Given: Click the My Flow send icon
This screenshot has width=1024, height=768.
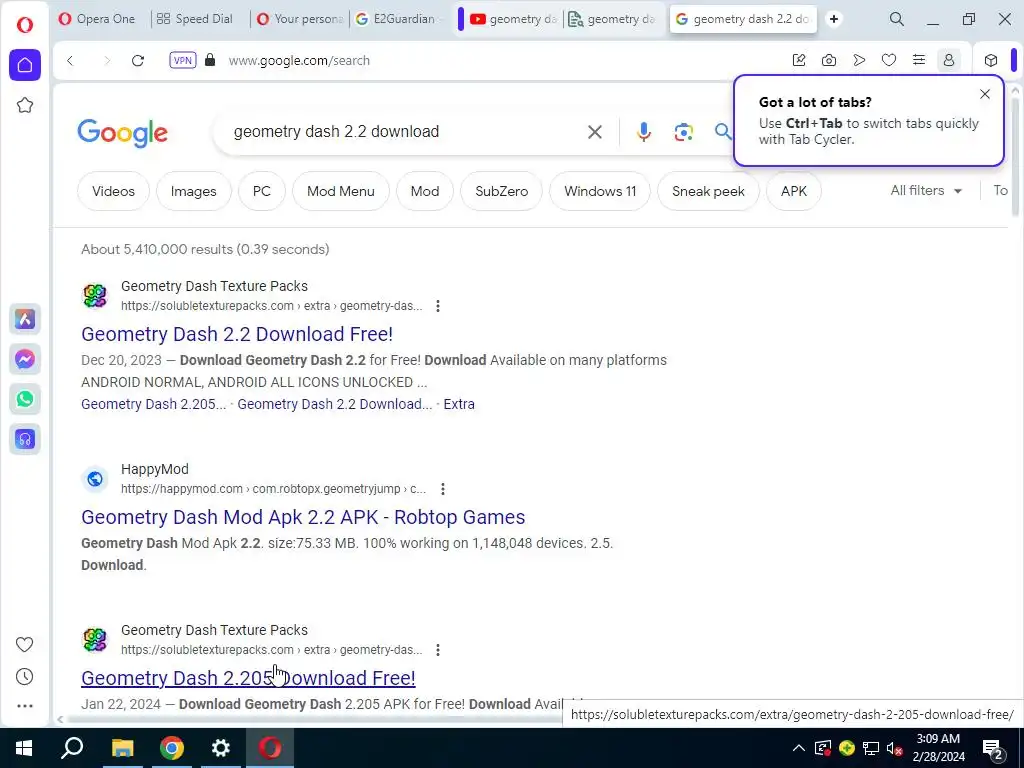Looking at the screenshot, I should coord(859,60).
